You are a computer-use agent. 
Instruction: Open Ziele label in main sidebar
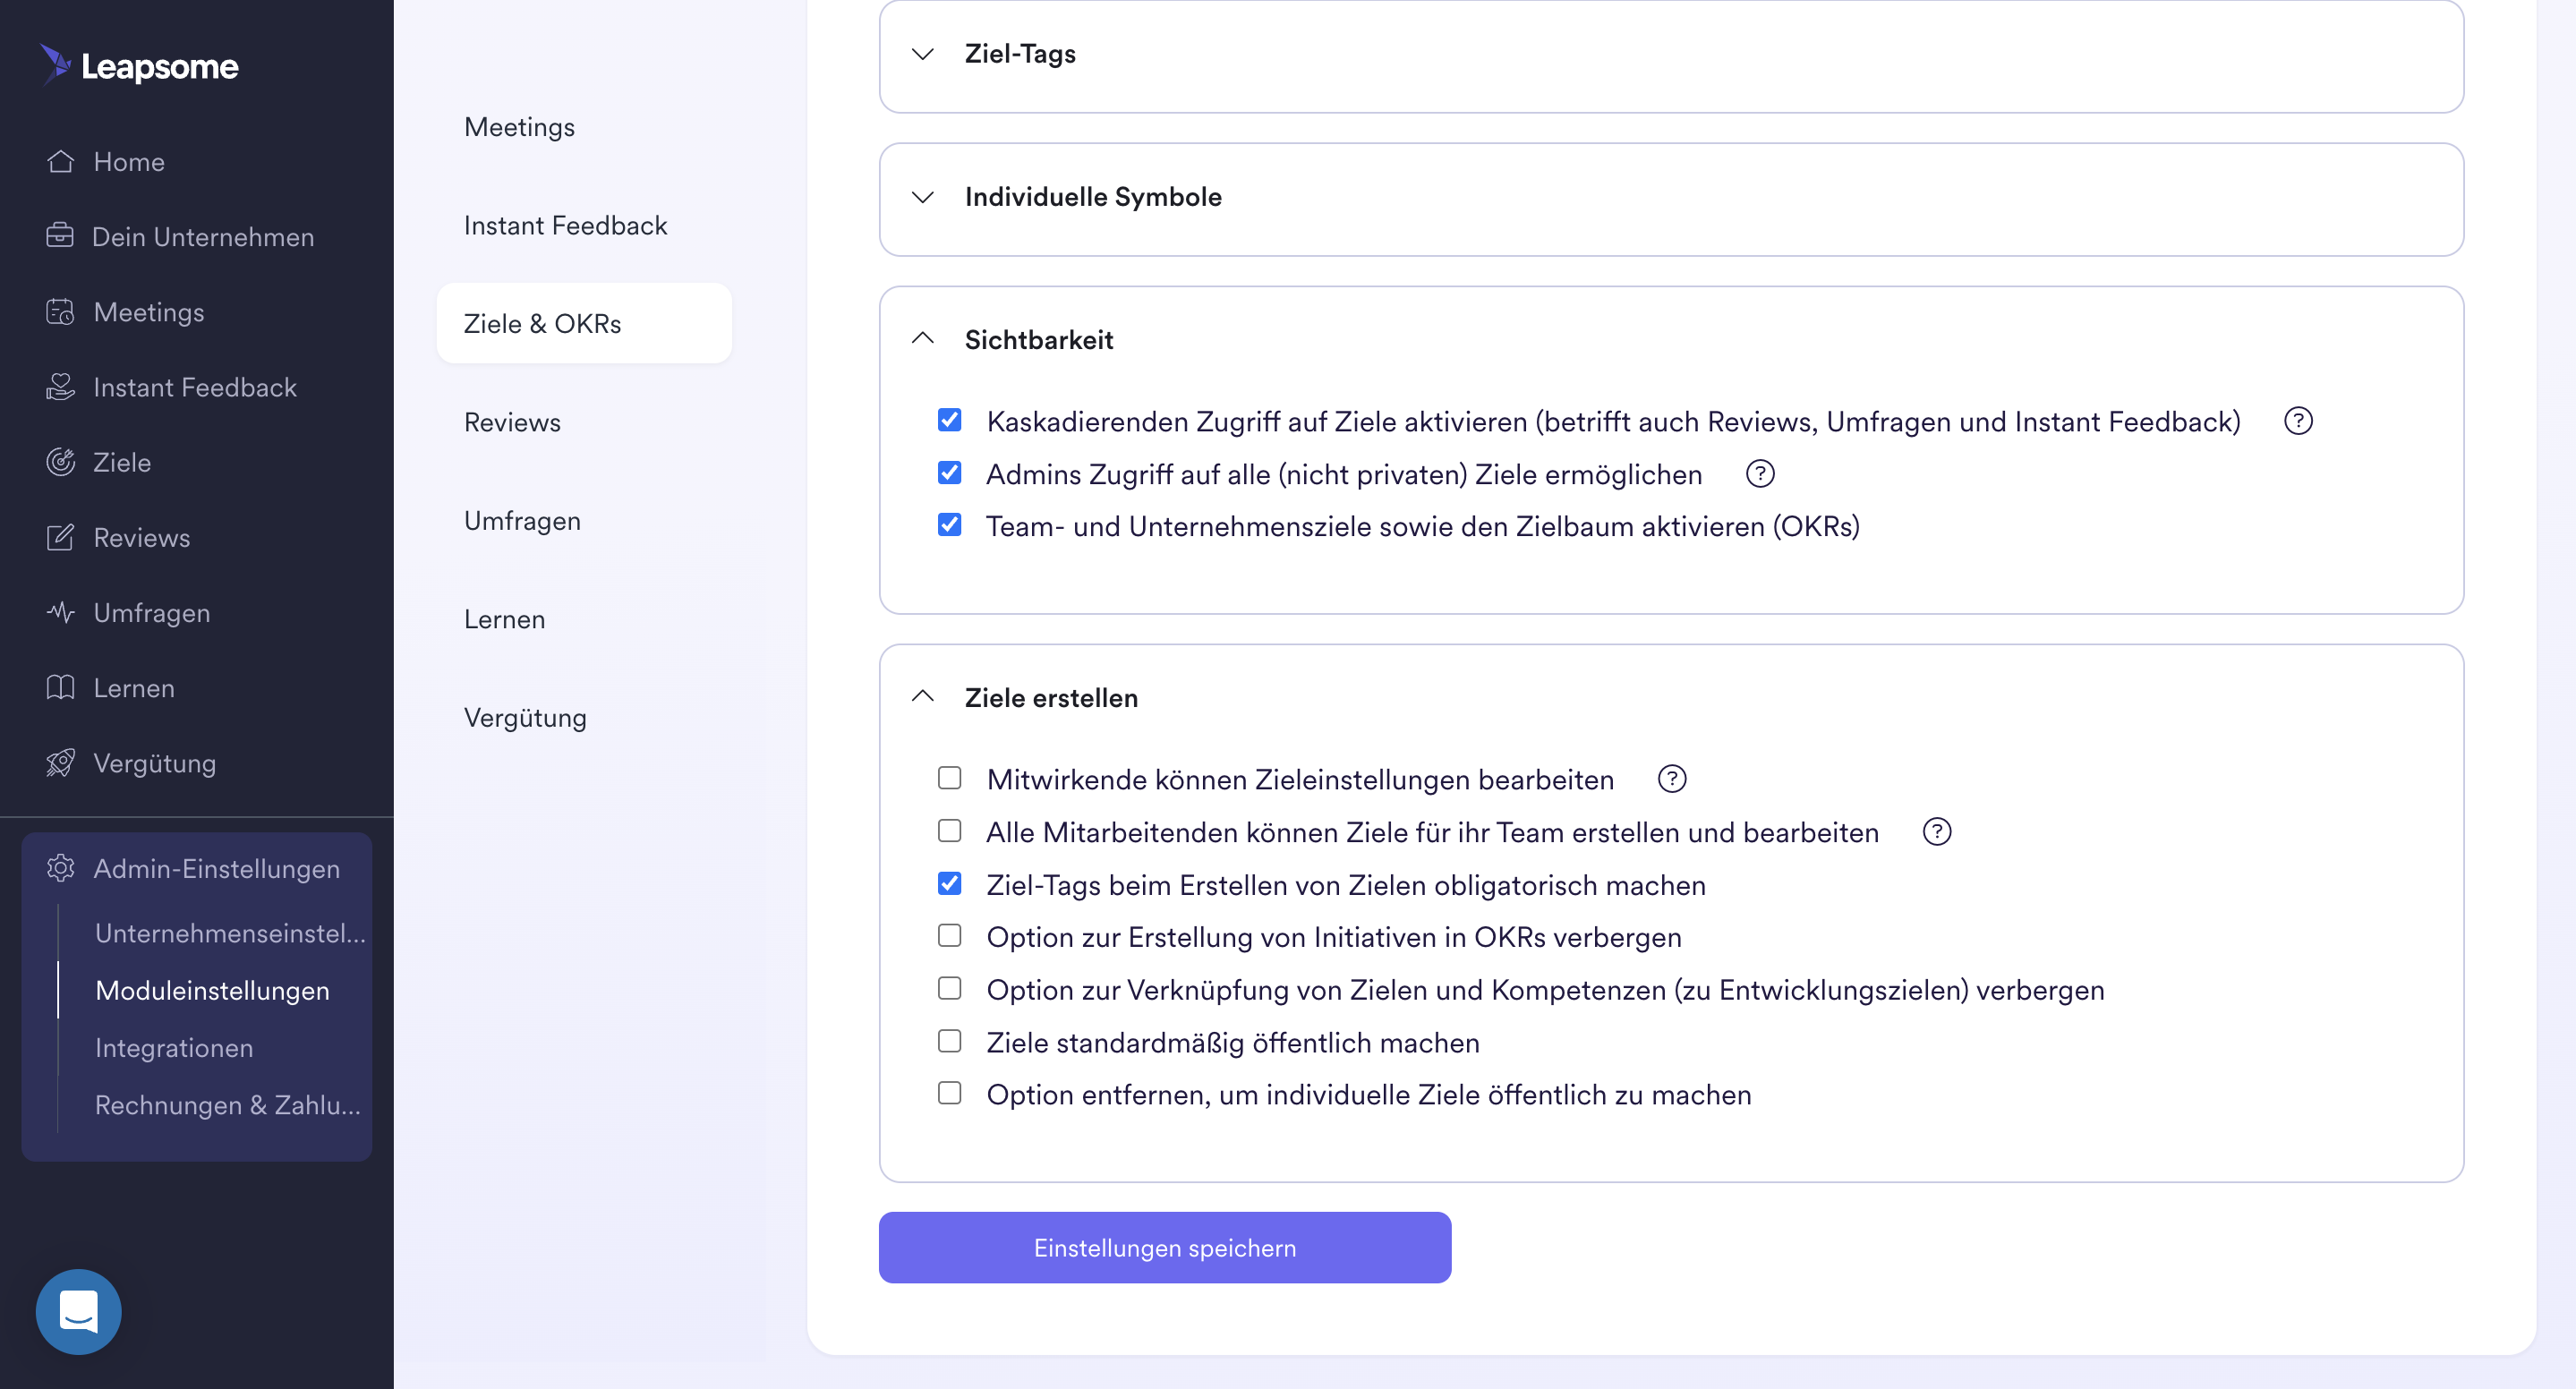click(122, 462)
